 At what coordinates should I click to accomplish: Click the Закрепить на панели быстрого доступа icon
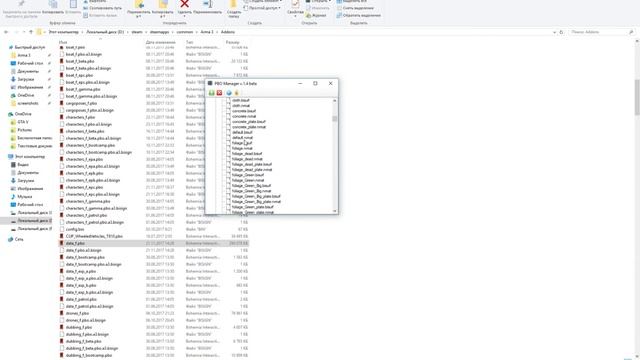(x=22, y=4)
